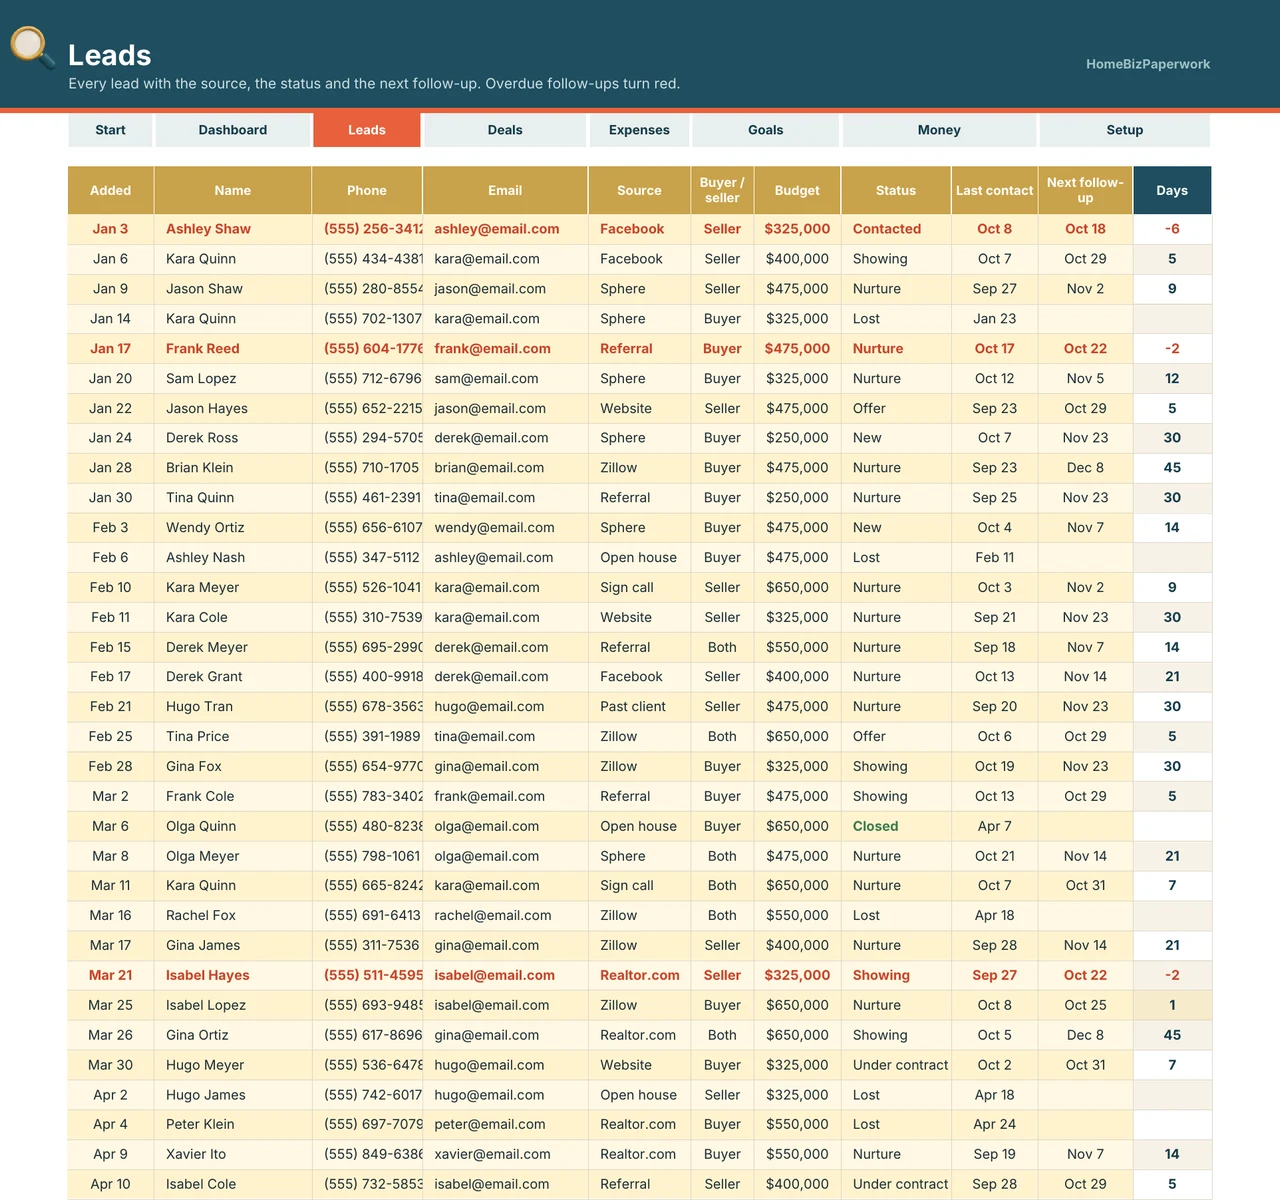The image size is (1280, 1200).
Task: Click the phone cell '(555) 712-6796'
Action: coord(367,379)
